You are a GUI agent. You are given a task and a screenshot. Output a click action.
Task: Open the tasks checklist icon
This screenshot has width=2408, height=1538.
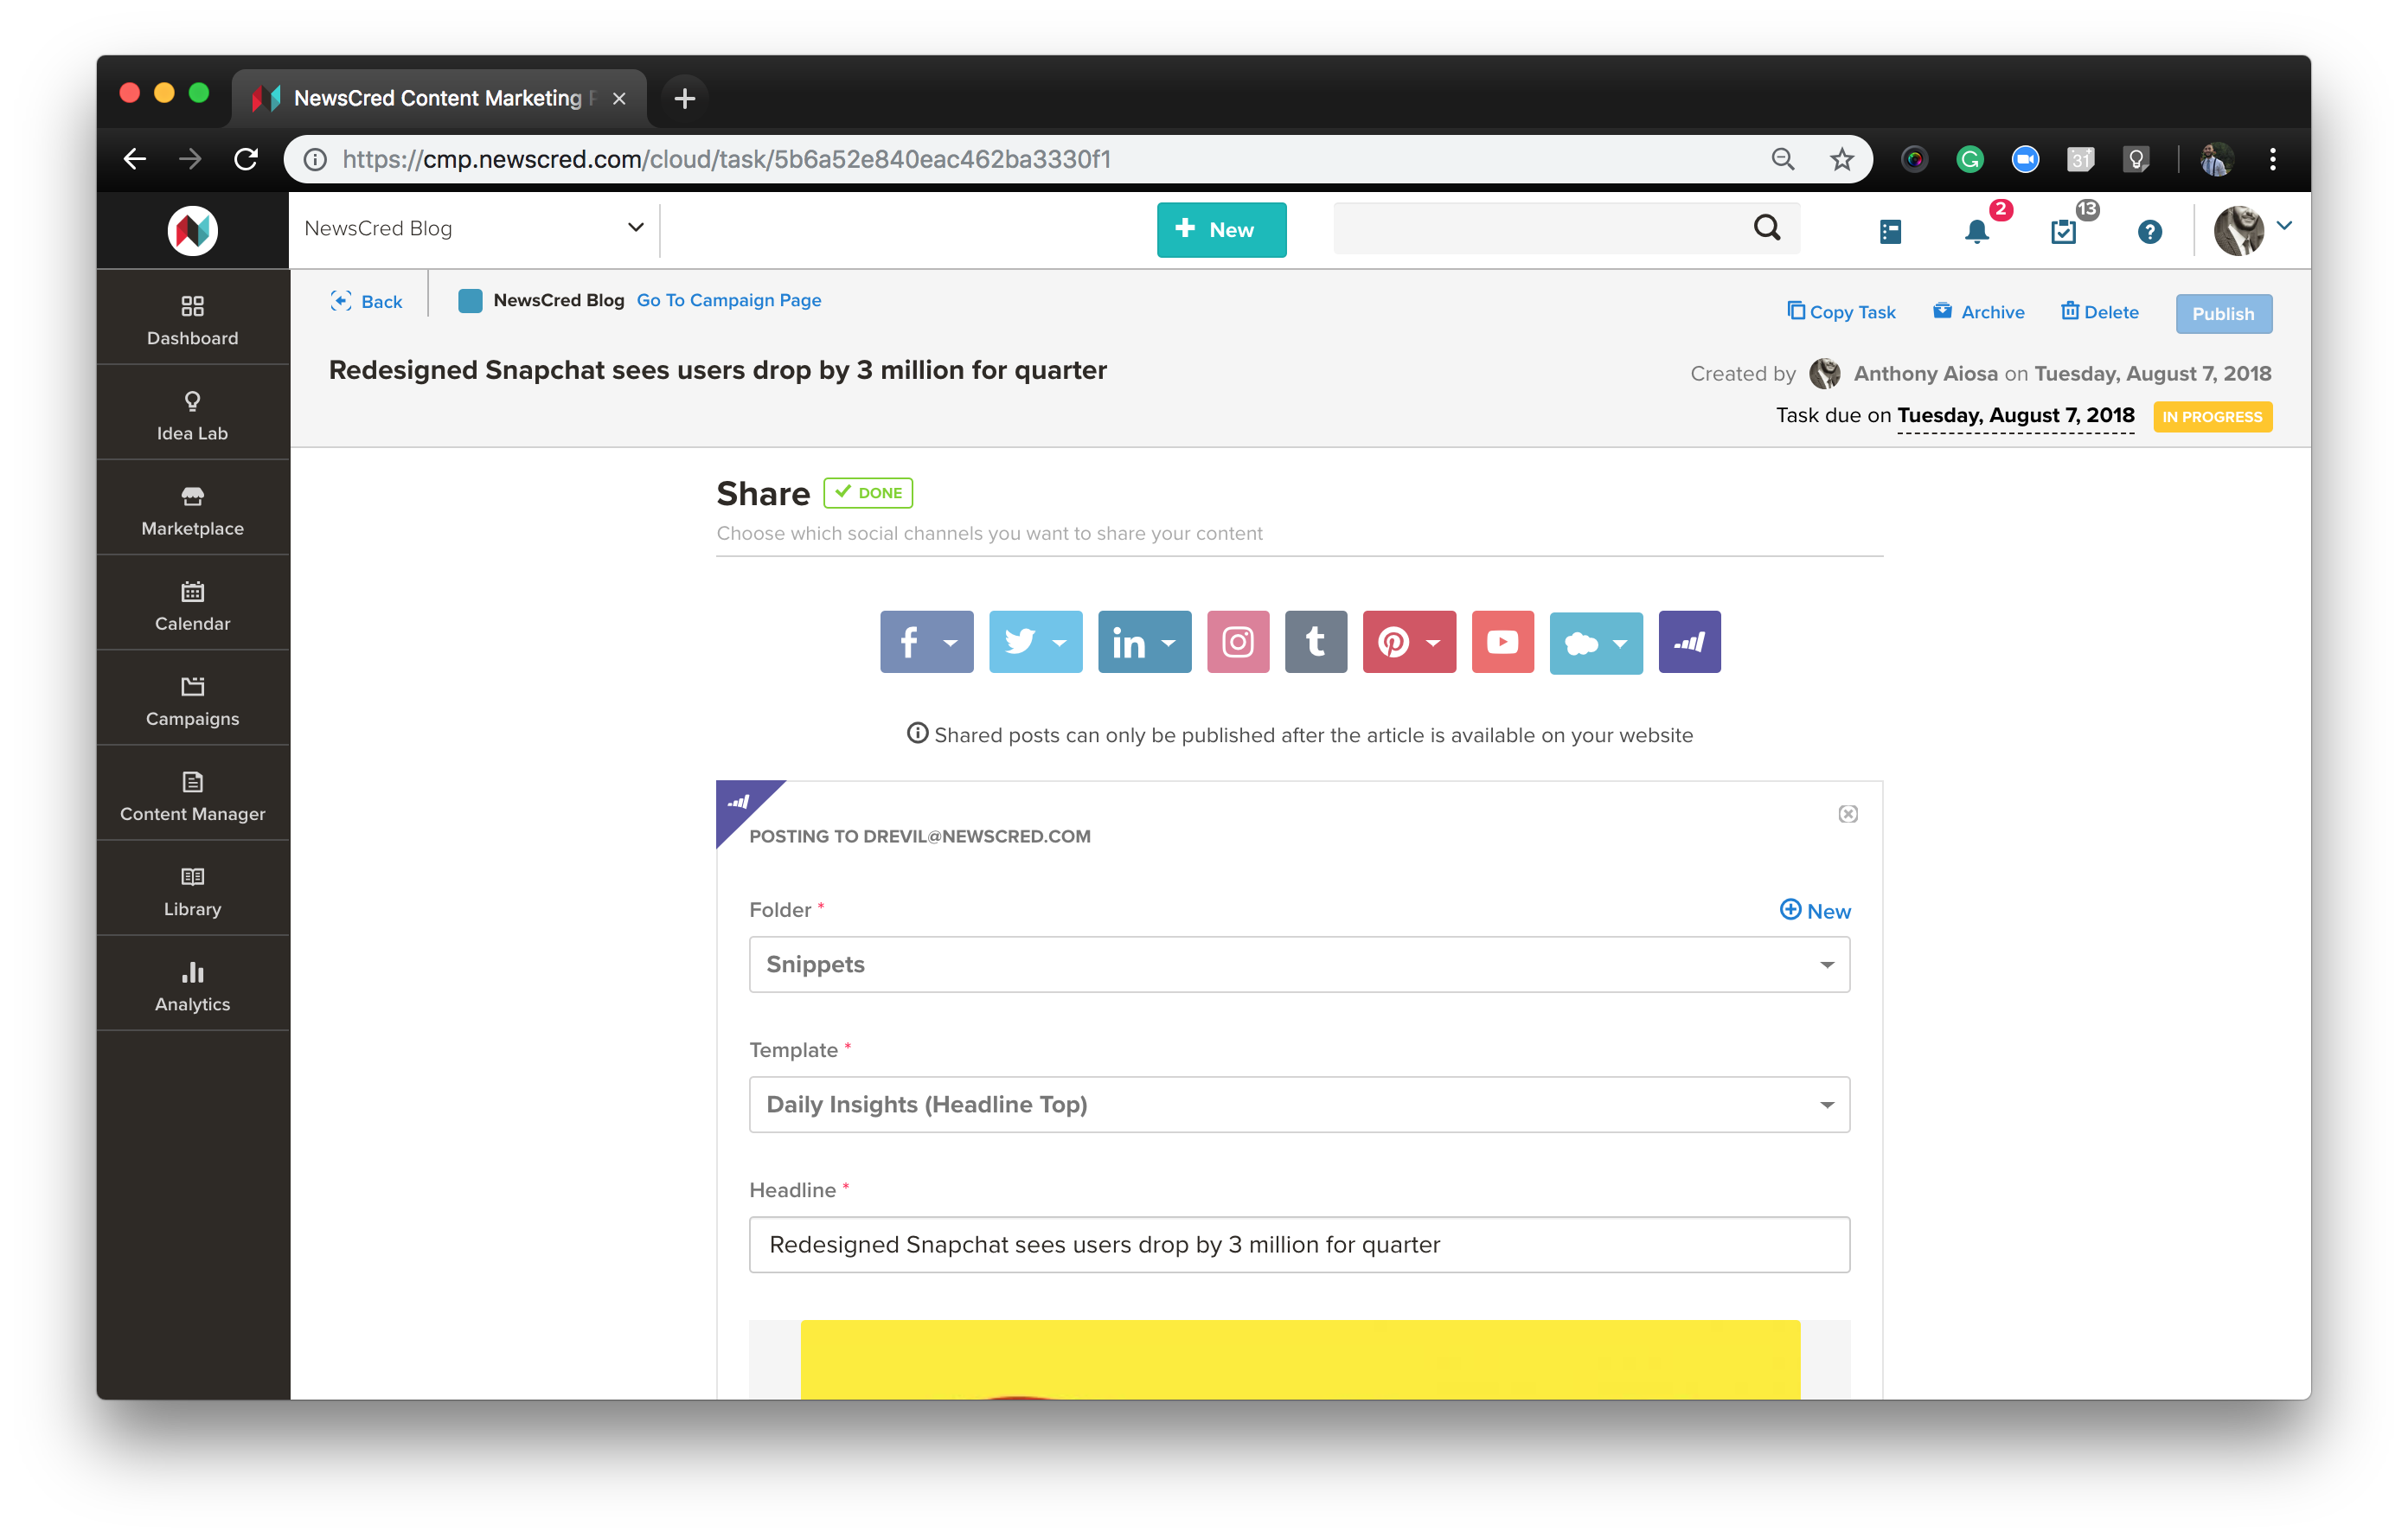2063,232
